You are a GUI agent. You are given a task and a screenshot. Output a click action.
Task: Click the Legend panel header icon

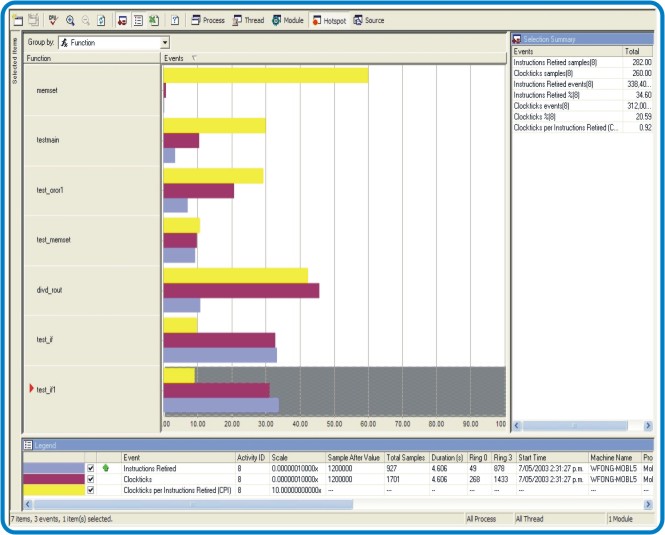[28, 445]
